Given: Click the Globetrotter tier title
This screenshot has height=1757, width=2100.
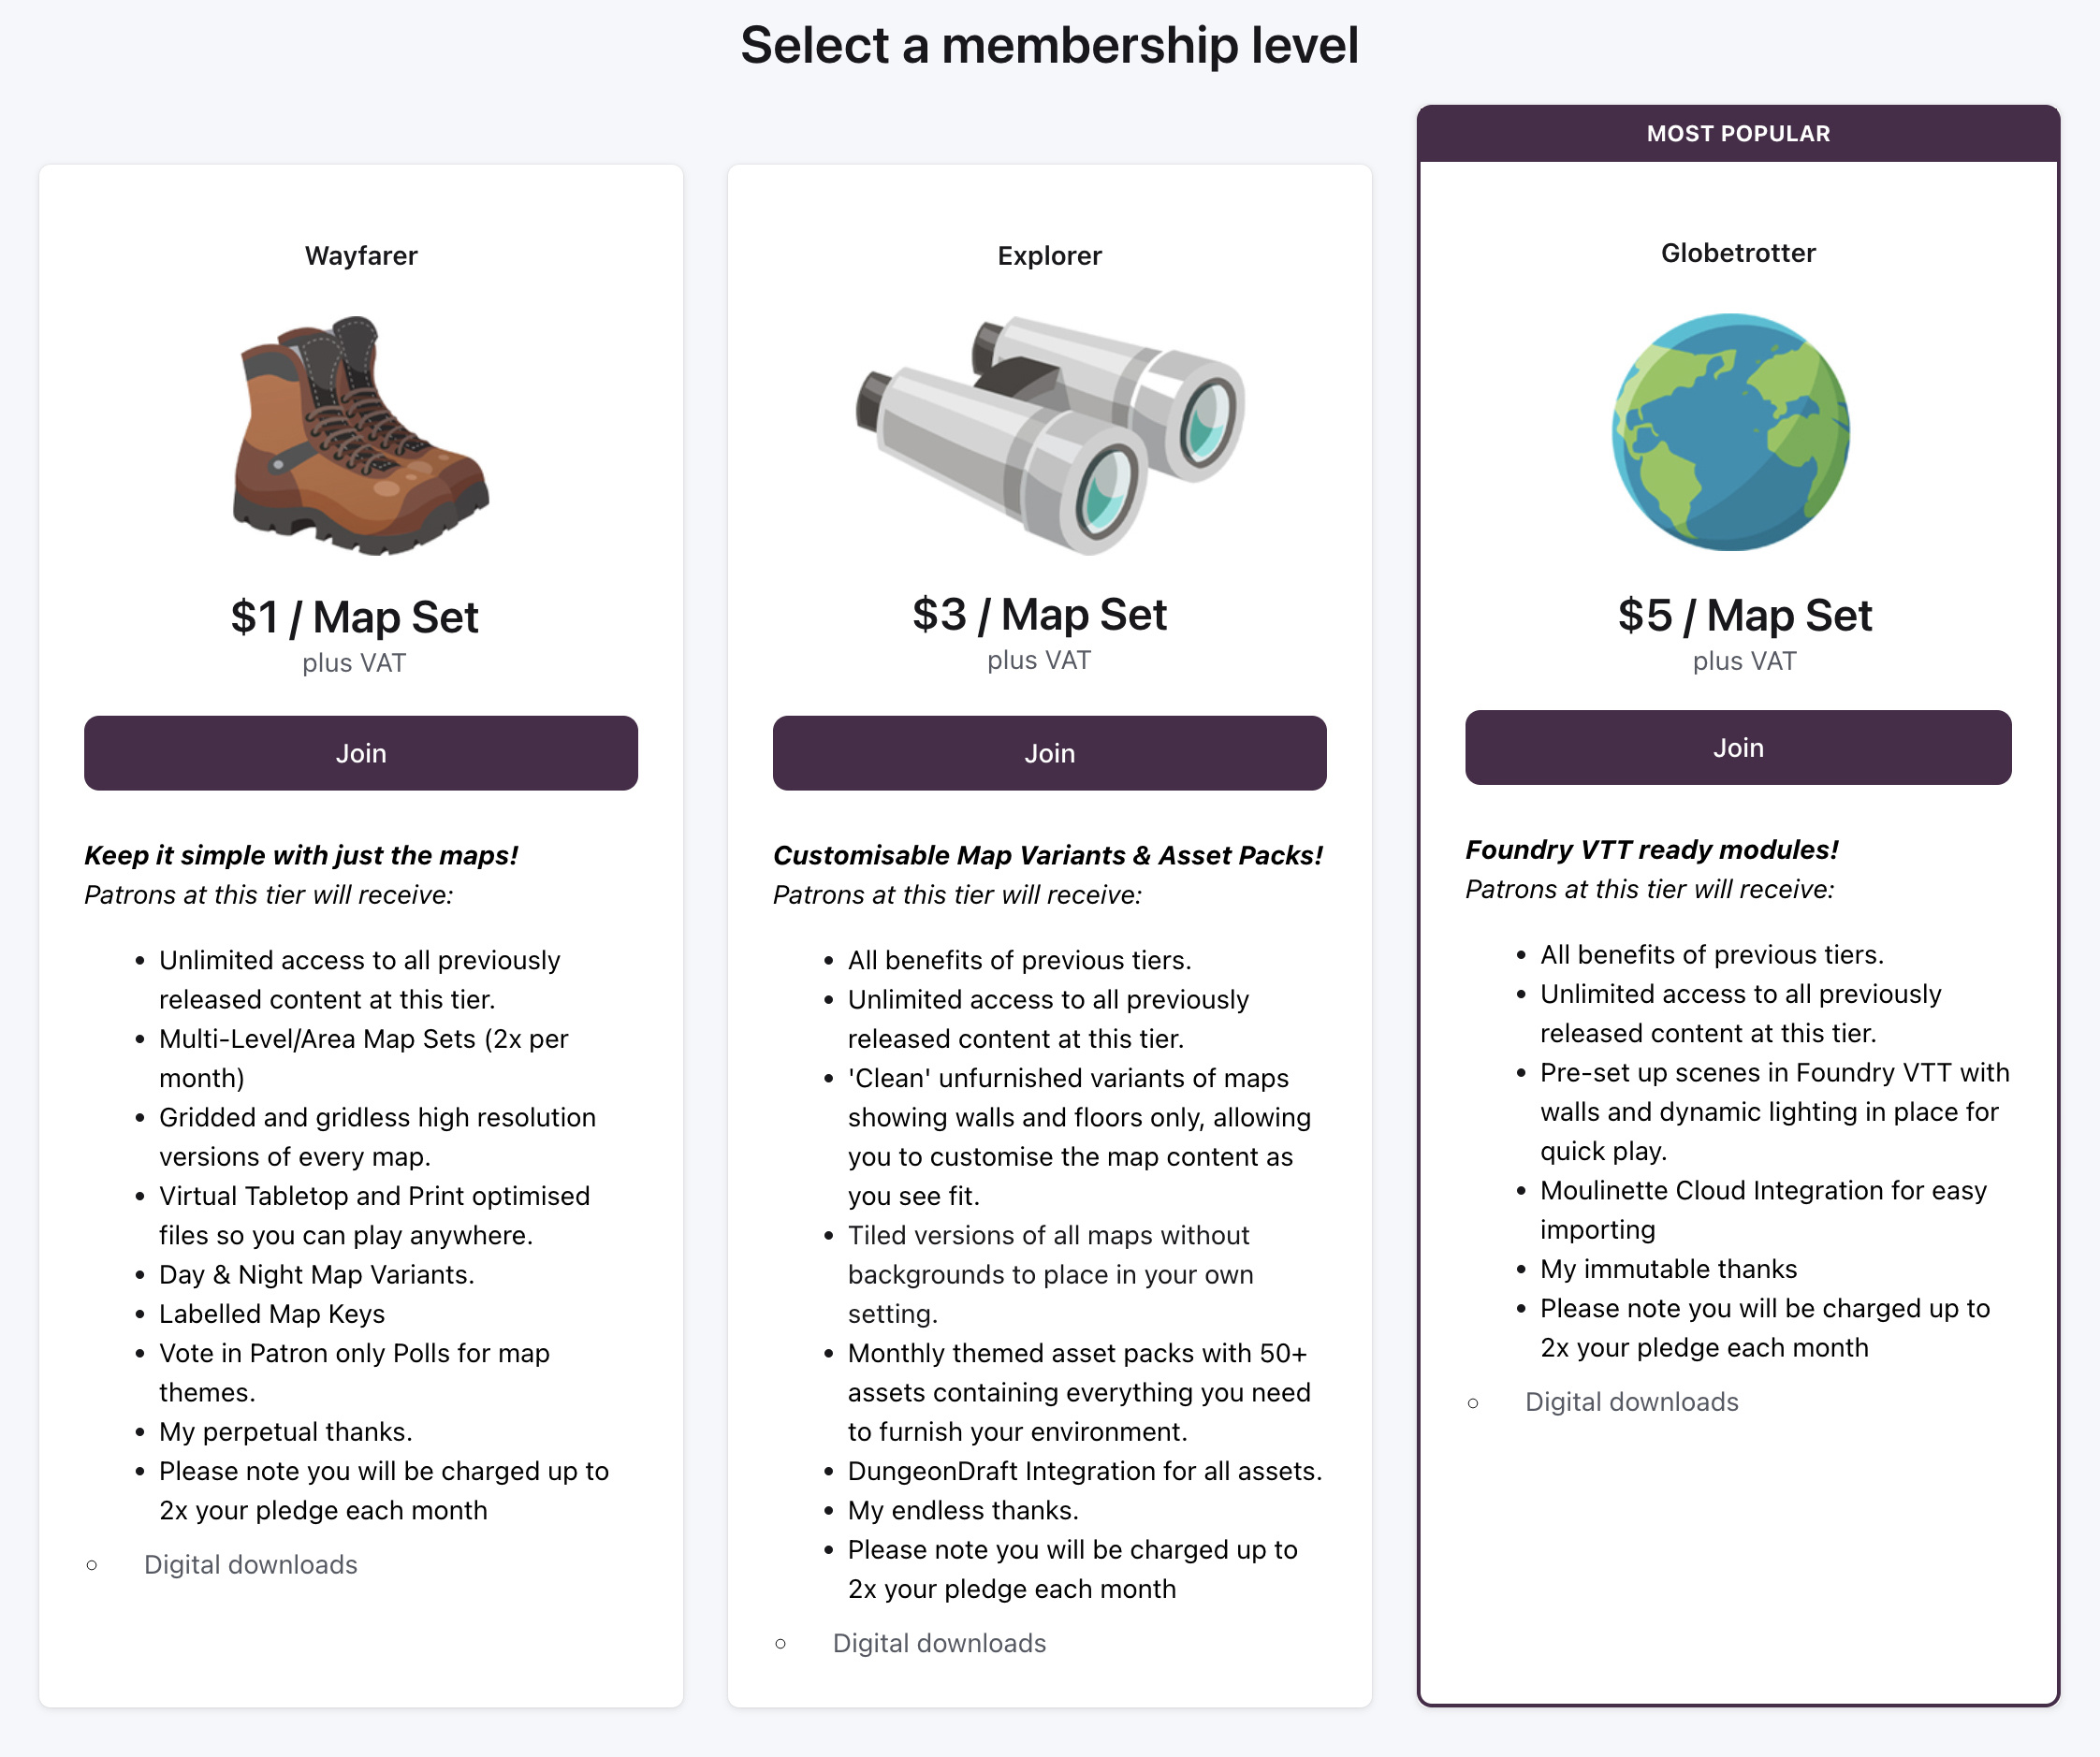Looking at the screenshot, I should 1738,253.
